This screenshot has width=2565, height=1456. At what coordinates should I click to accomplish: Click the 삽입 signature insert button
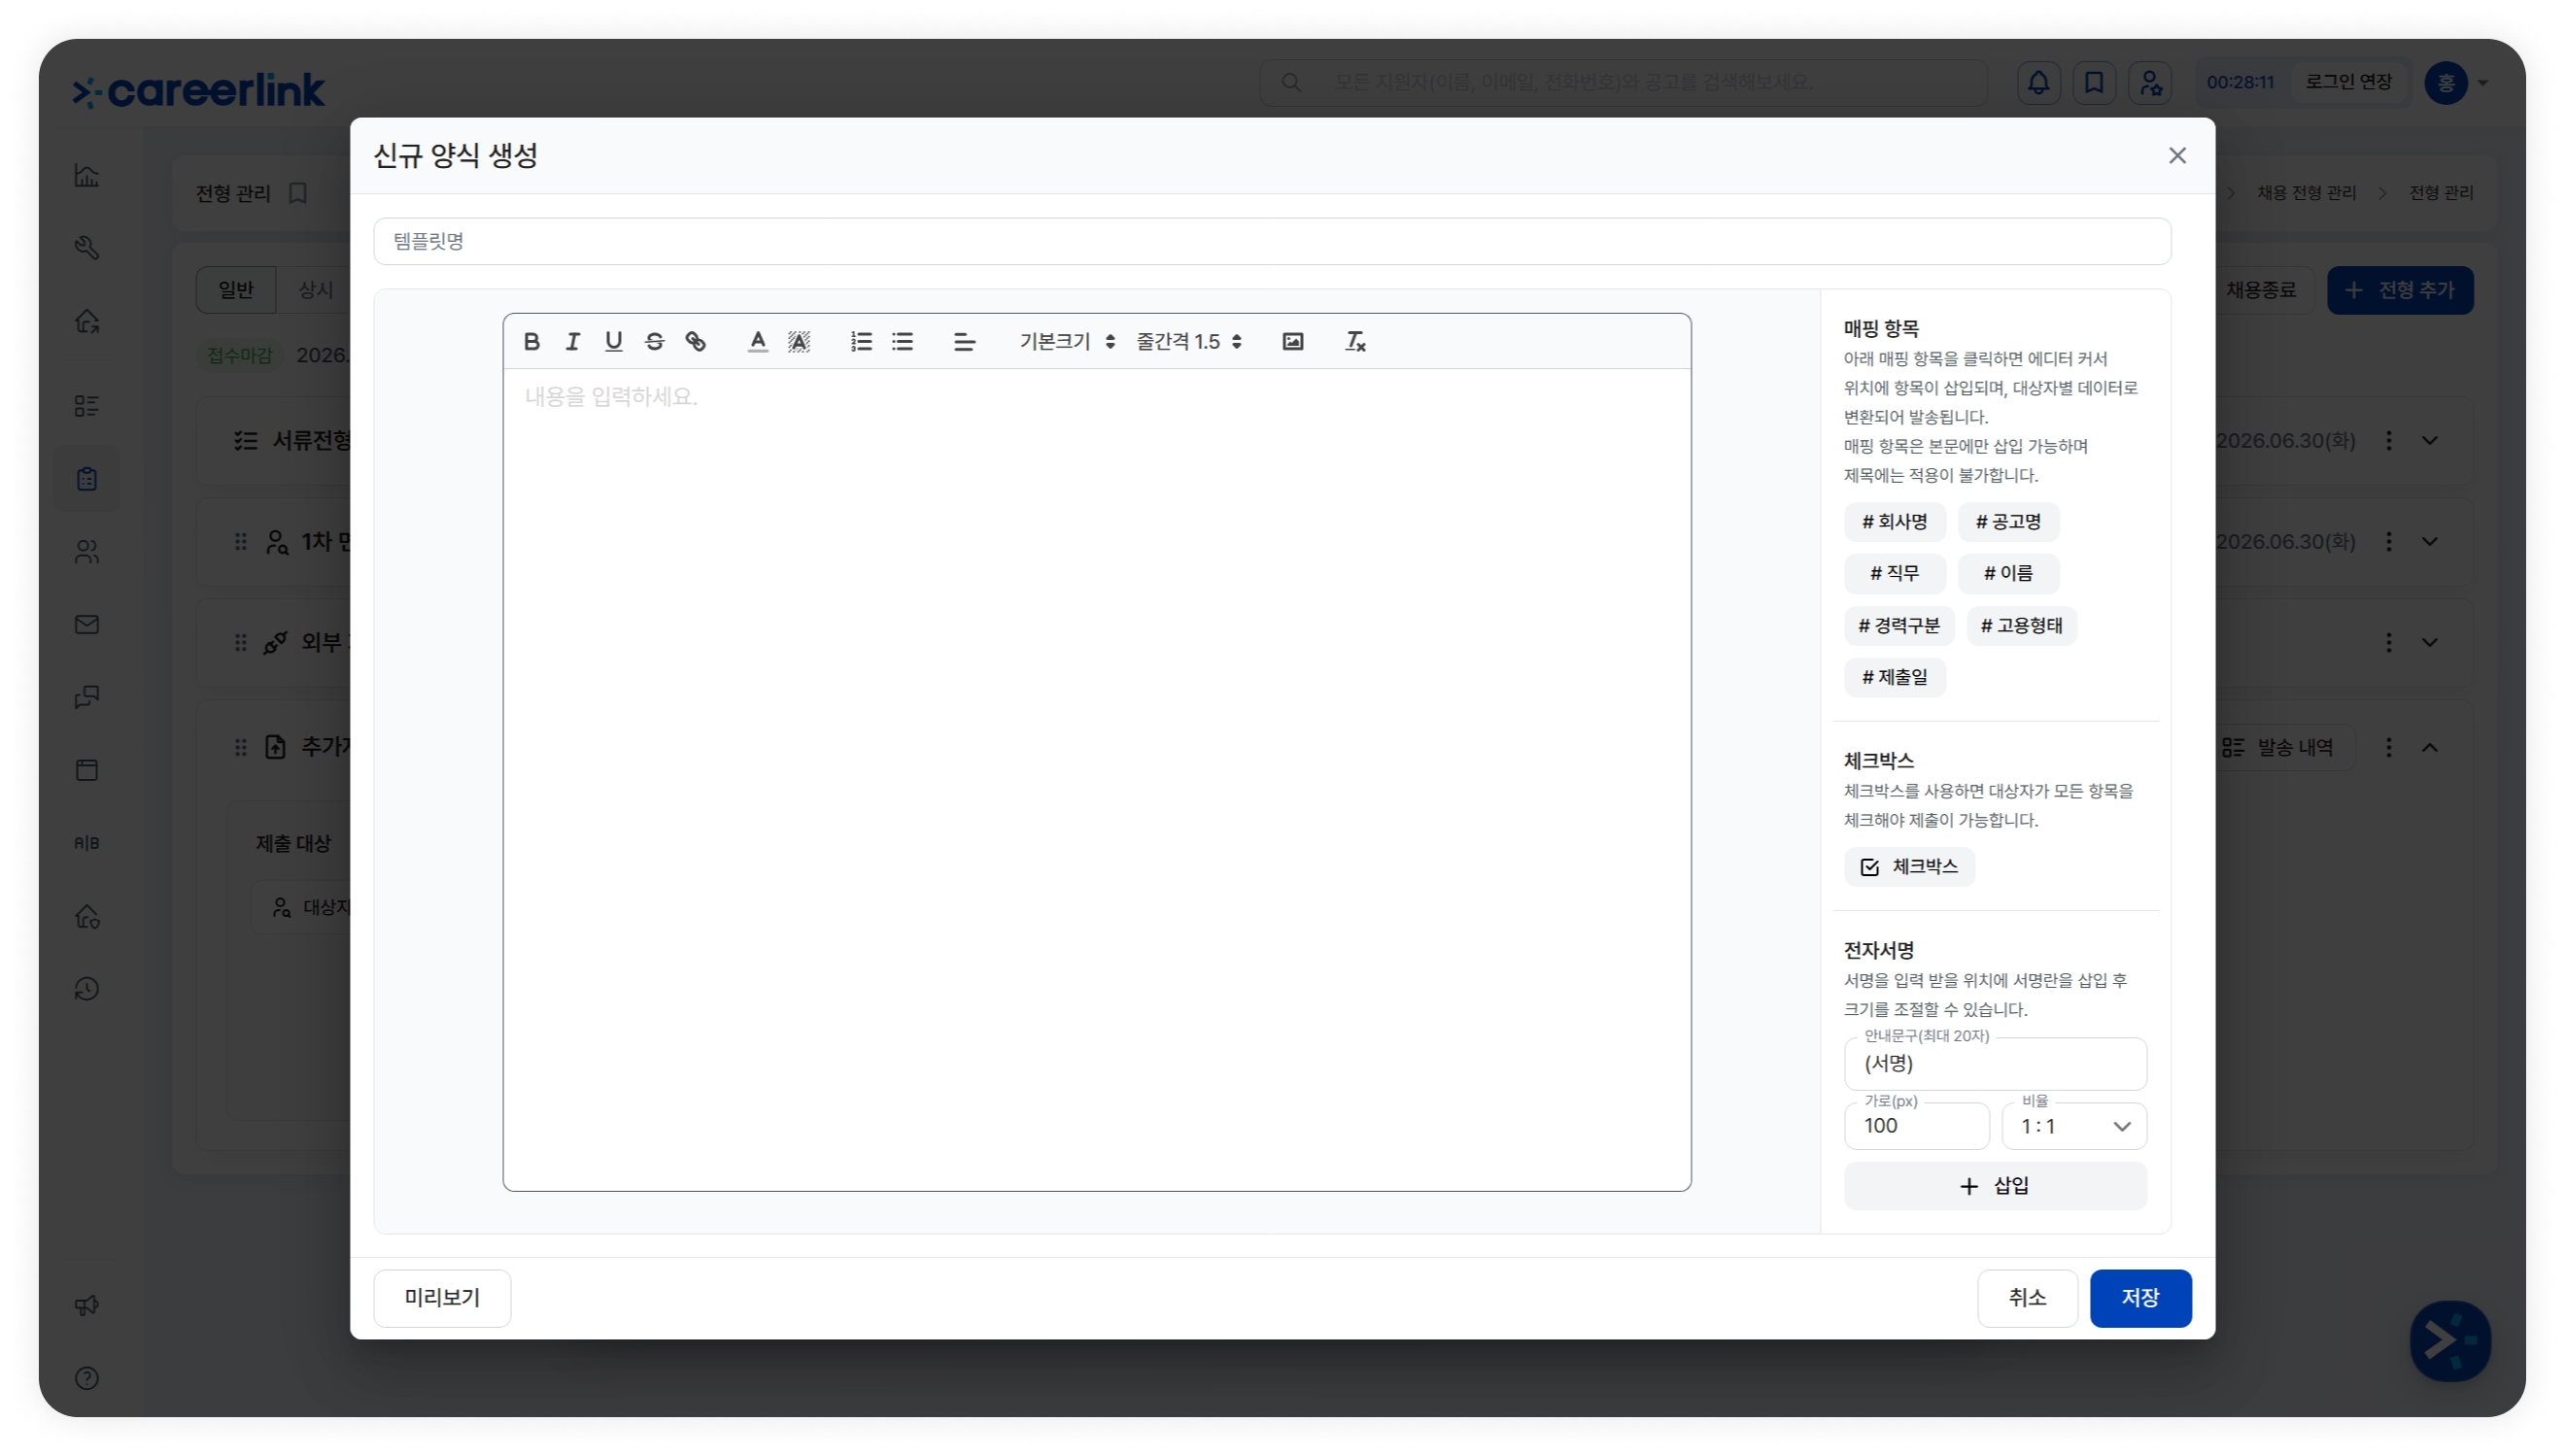pyautogui.click(x=1995, y=1186)
